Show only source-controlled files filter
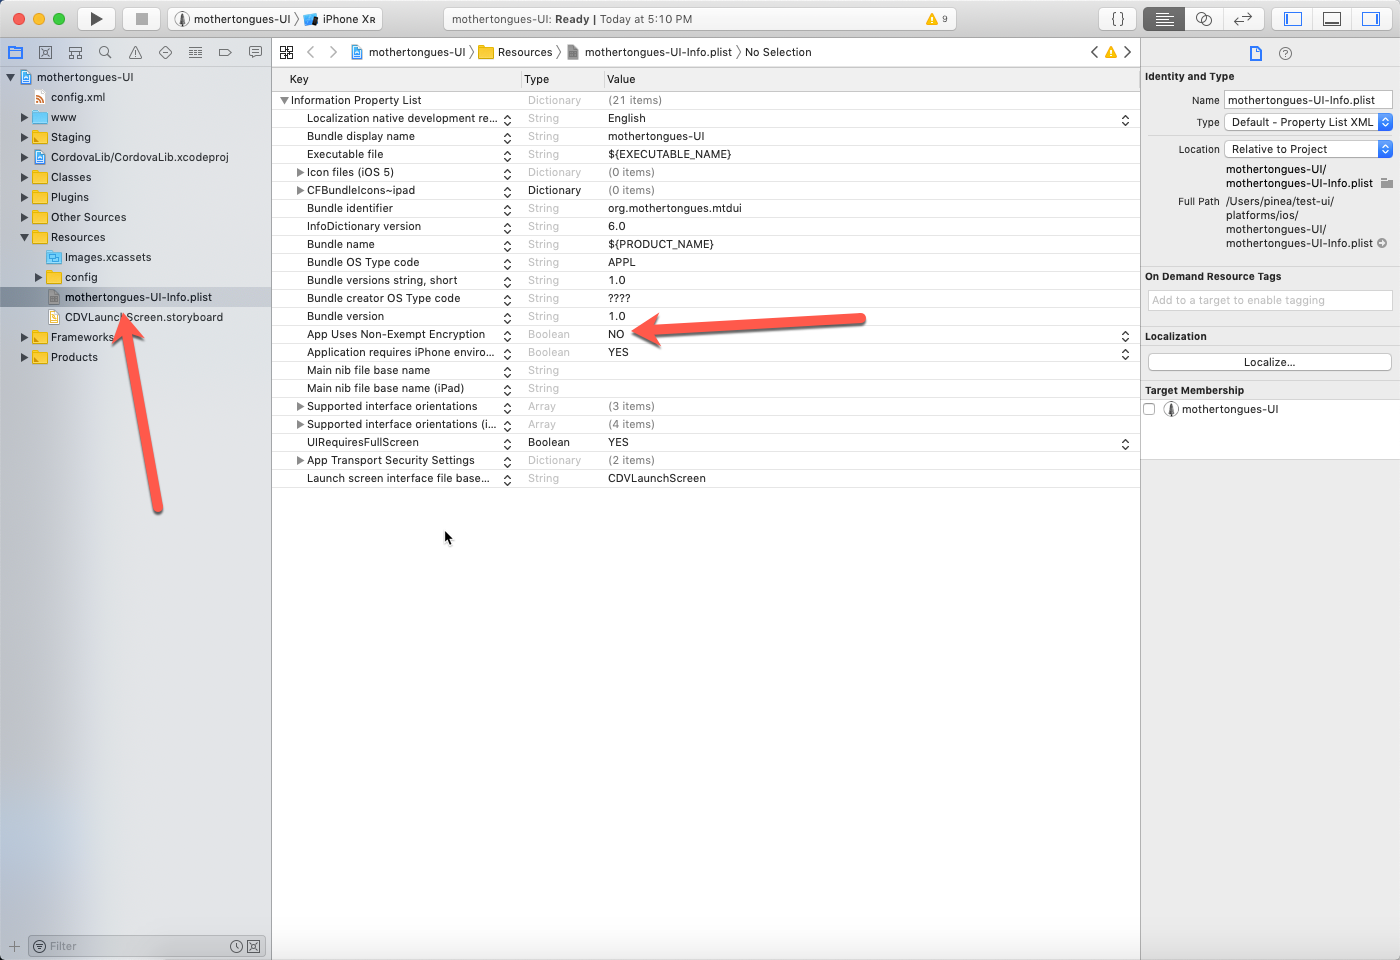 253,946
